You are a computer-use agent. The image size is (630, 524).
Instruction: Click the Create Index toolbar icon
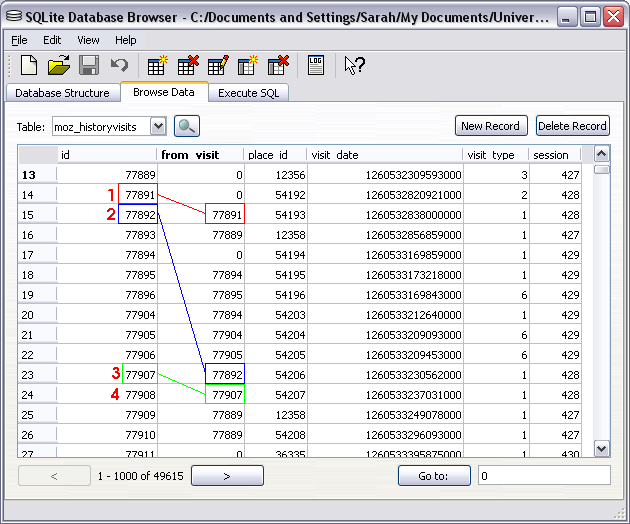pyautogui.click(x=248, y=66)
